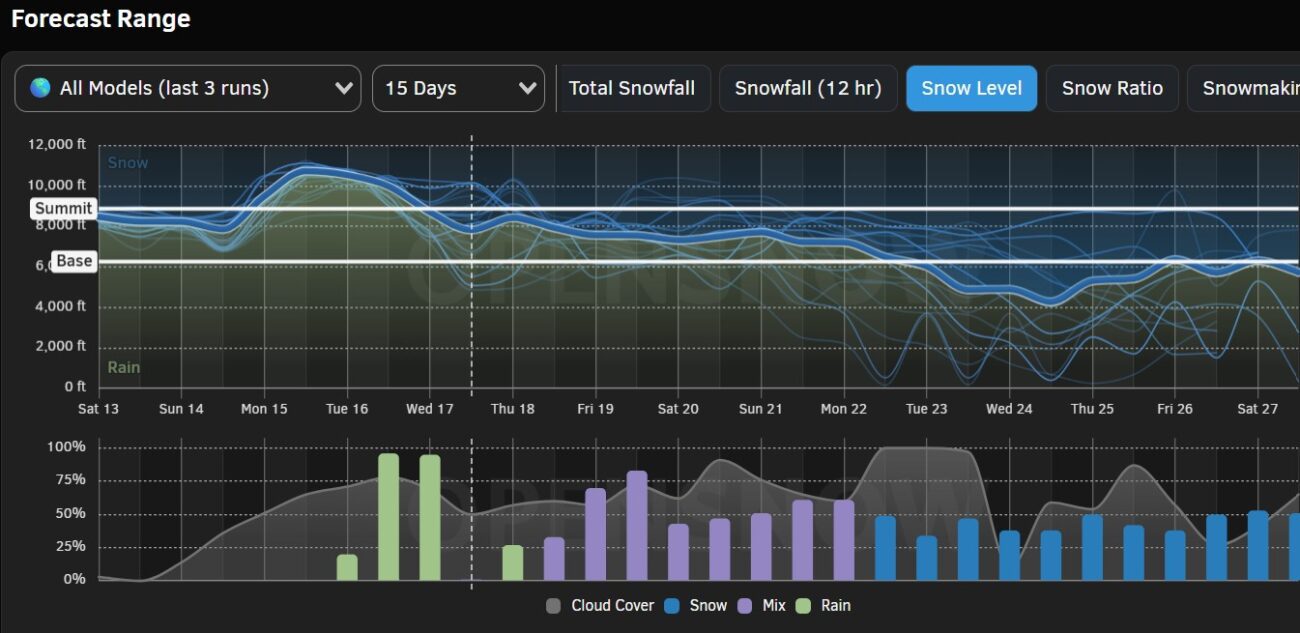This screenshot has height=633, width=1300.
Task: Click the first blue snow bar after Mon 22
Action: click(x=885, y=548)
